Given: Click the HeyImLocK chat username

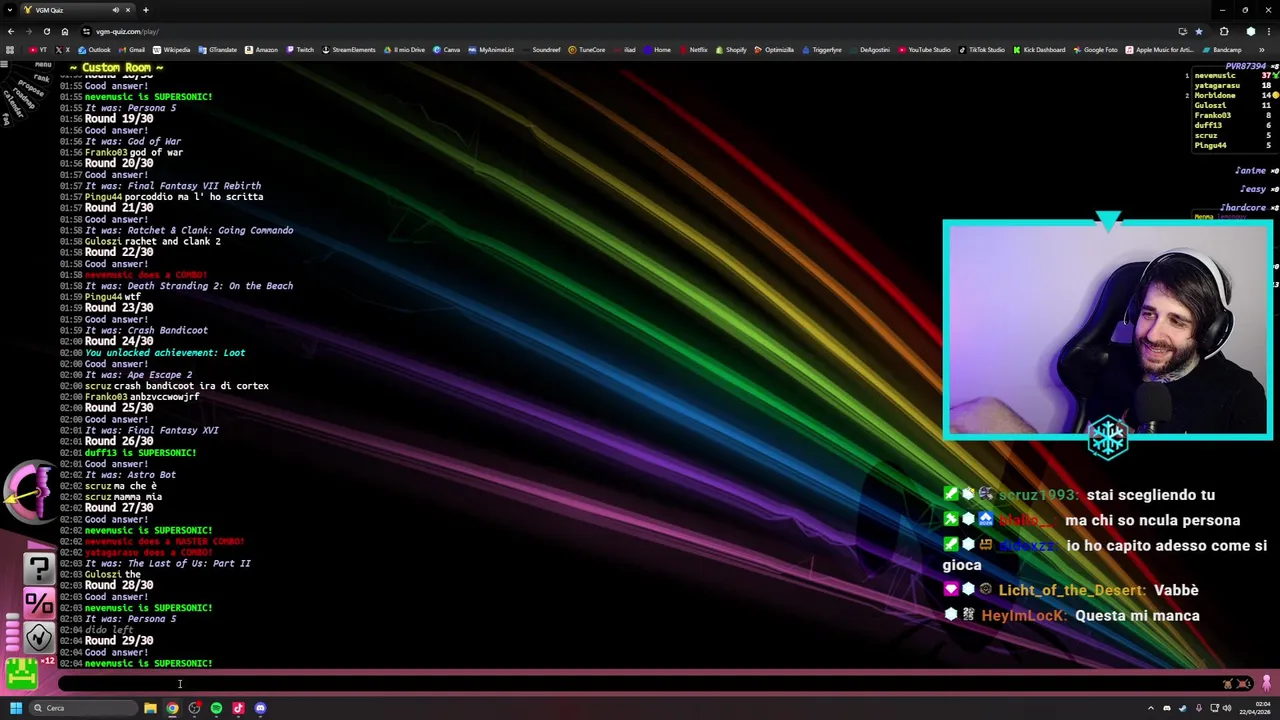Looking at the screenshot, I should (x=1023, y=616).
